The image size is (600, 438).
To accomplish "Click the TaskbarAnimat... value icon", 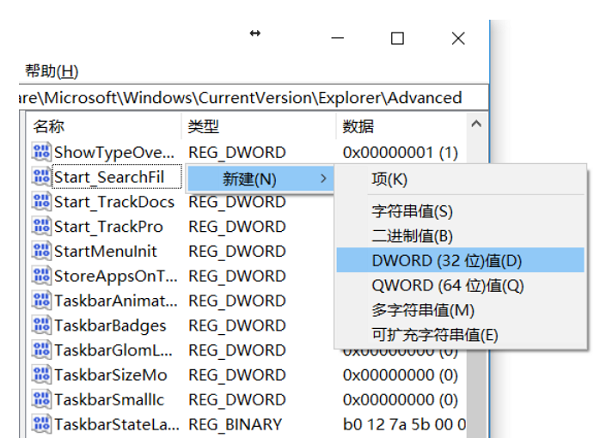I will coord(41,301).
